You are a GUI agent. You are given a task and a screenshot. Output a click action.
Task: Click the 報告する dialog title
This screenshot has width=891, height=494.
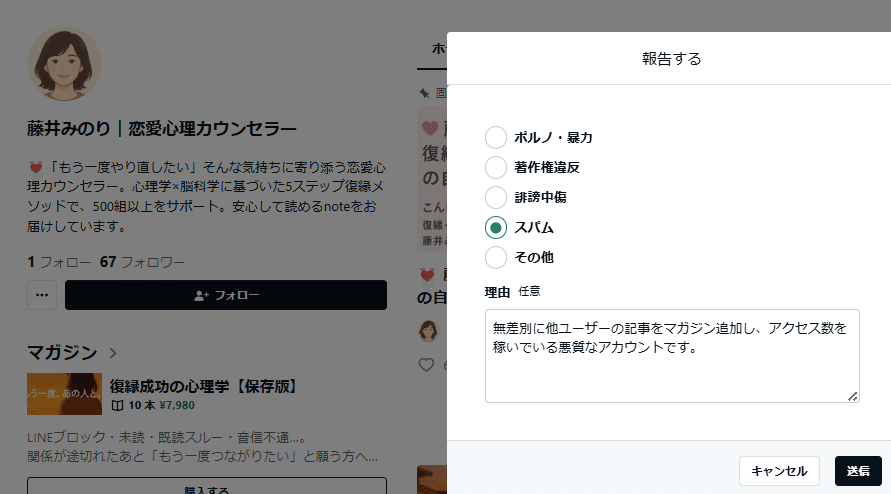point(672,59)
